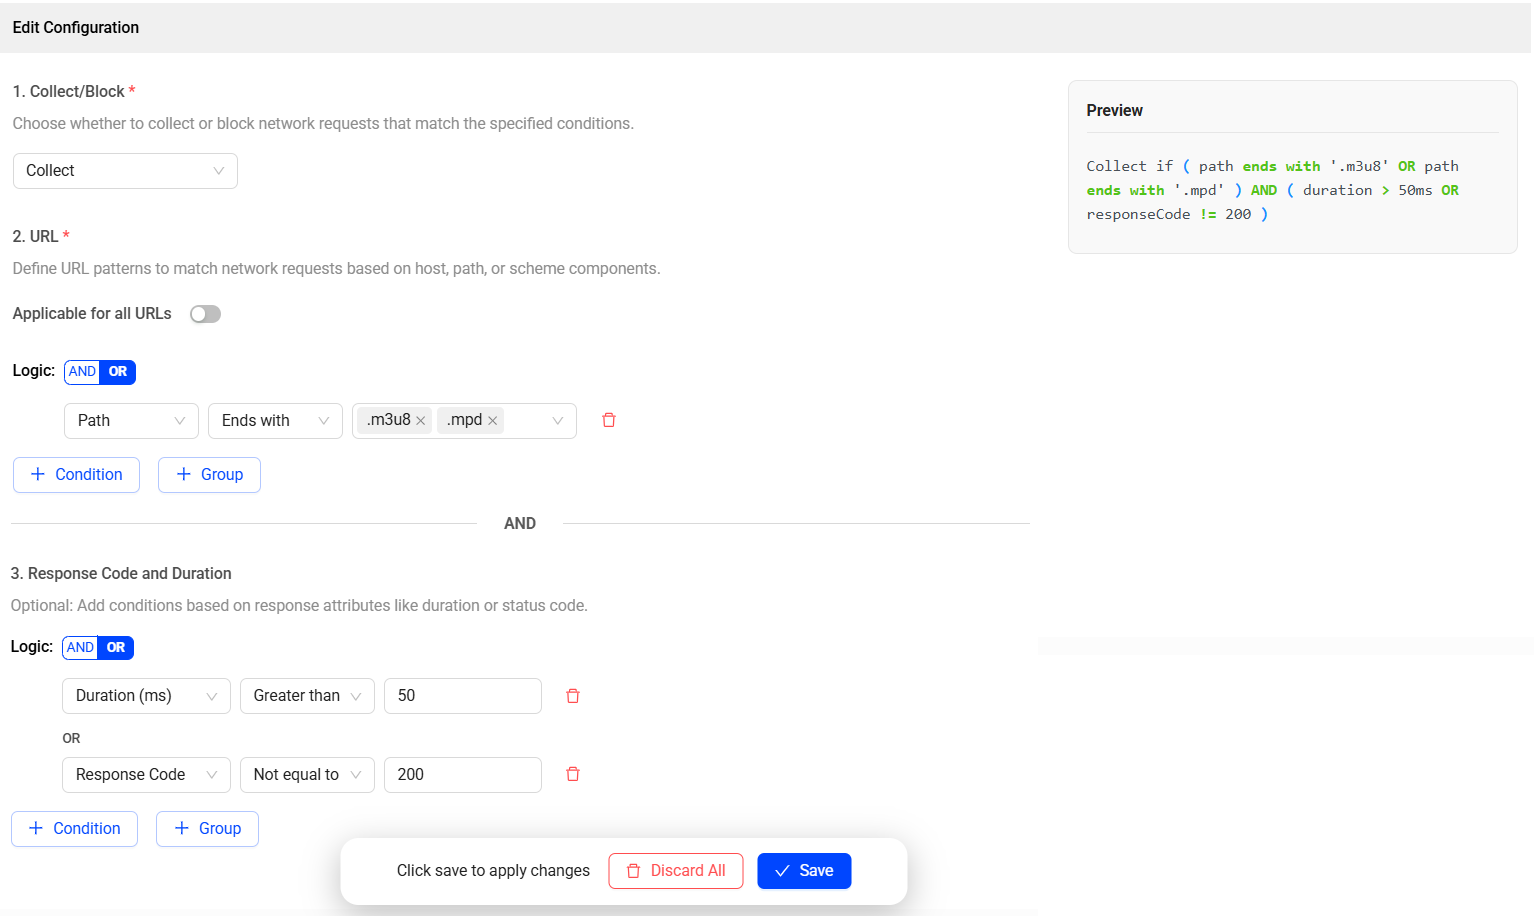Click the duration value field showing 50
1534x916 pixels.
click(x=462, y=696)
